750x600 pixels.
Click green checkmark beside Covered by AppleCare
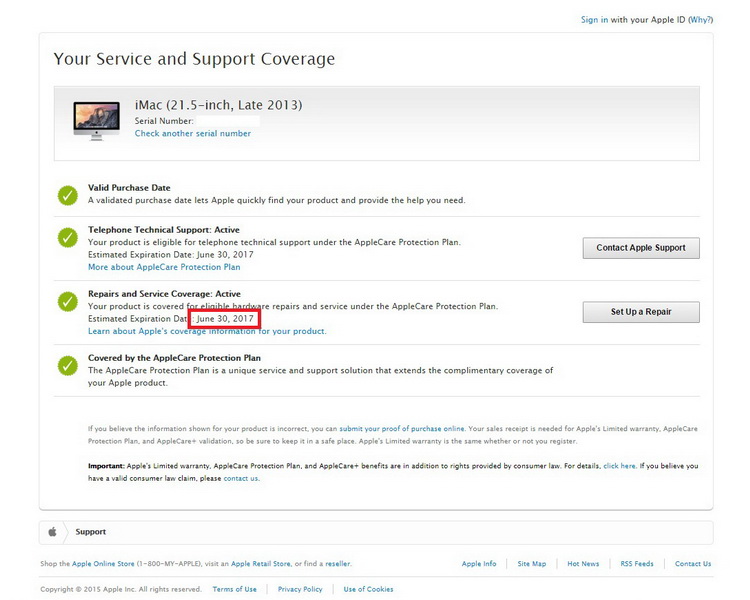(68, 366)
